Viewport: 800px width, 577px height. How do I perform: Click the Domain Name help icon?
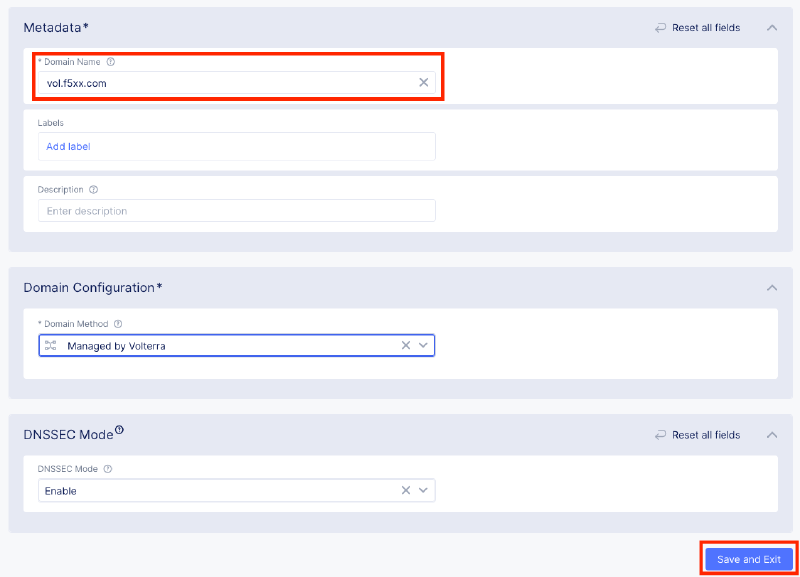point(110,62)
